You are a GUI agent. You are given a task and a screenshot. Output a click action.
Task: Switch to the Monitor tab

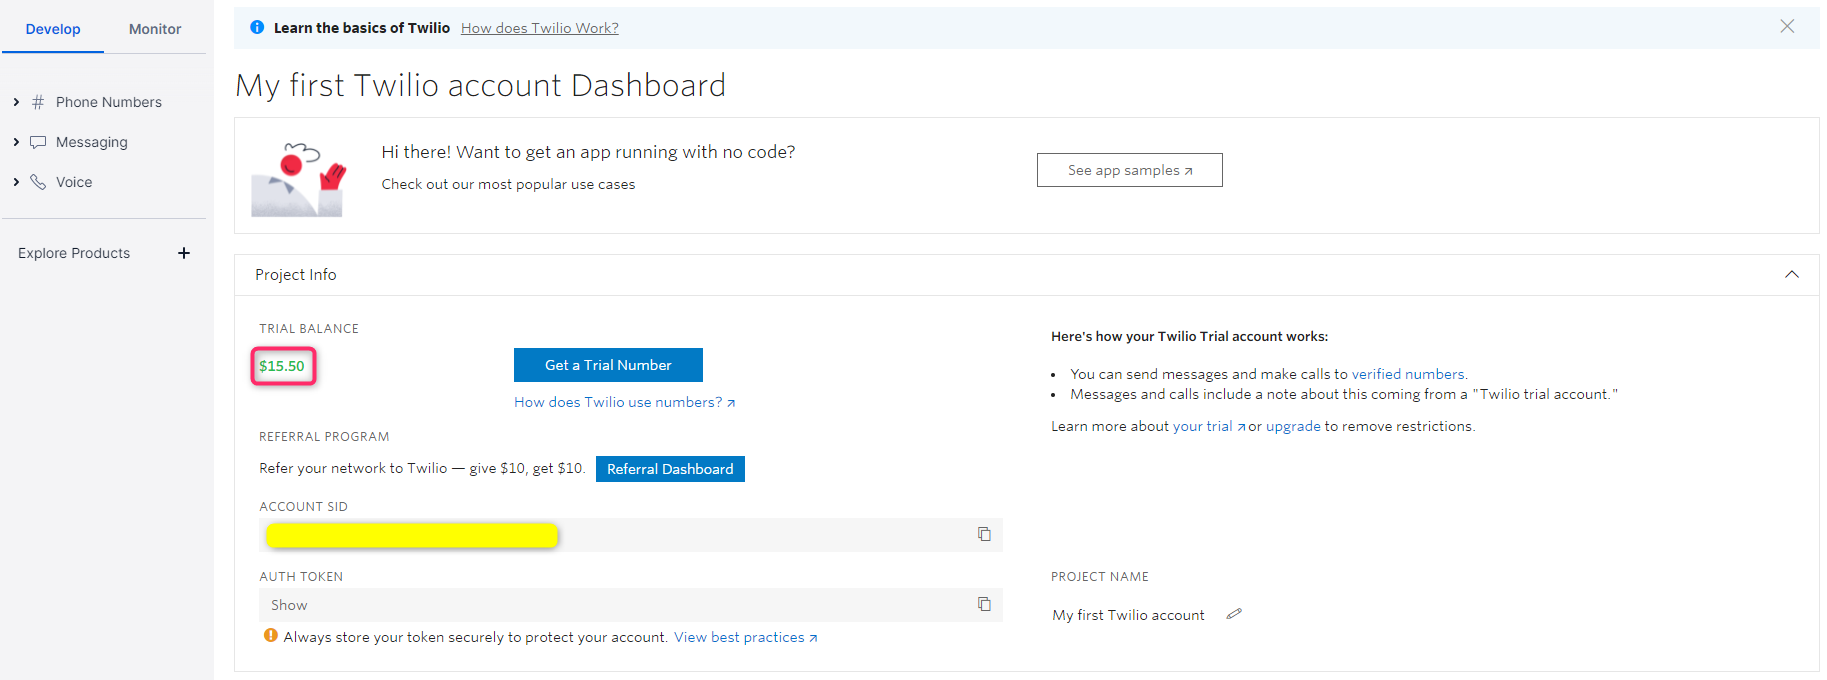[155, 29]
